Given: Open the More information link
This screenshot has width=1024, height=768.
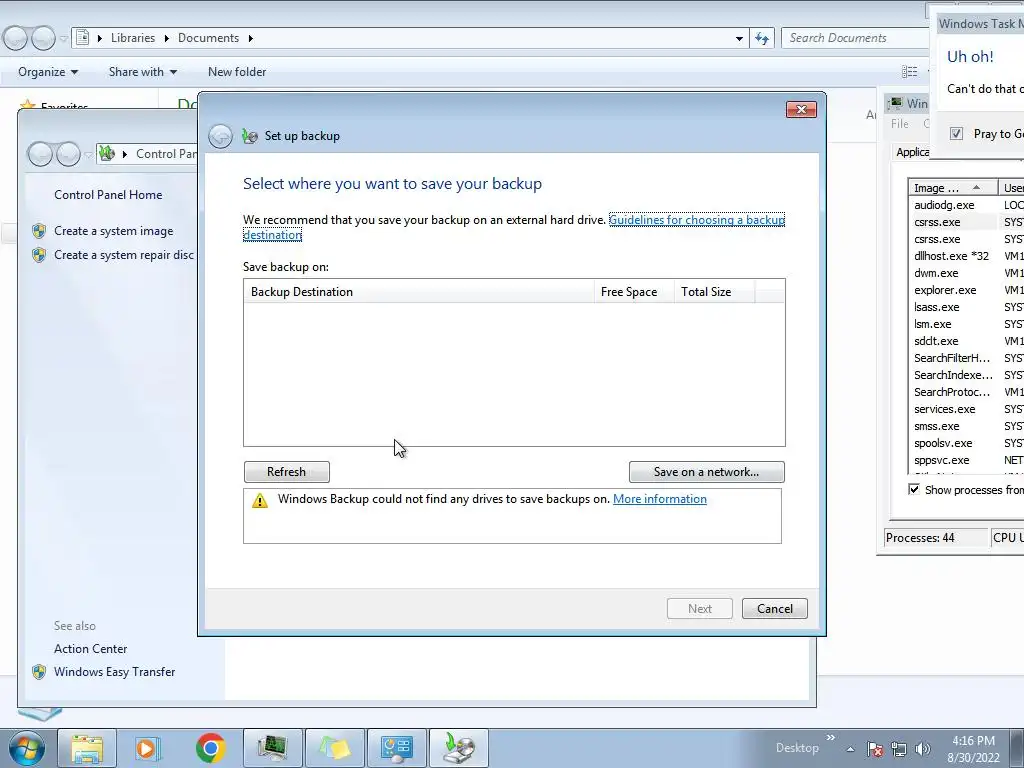Looking at the screenshot, I should [660, 499].
